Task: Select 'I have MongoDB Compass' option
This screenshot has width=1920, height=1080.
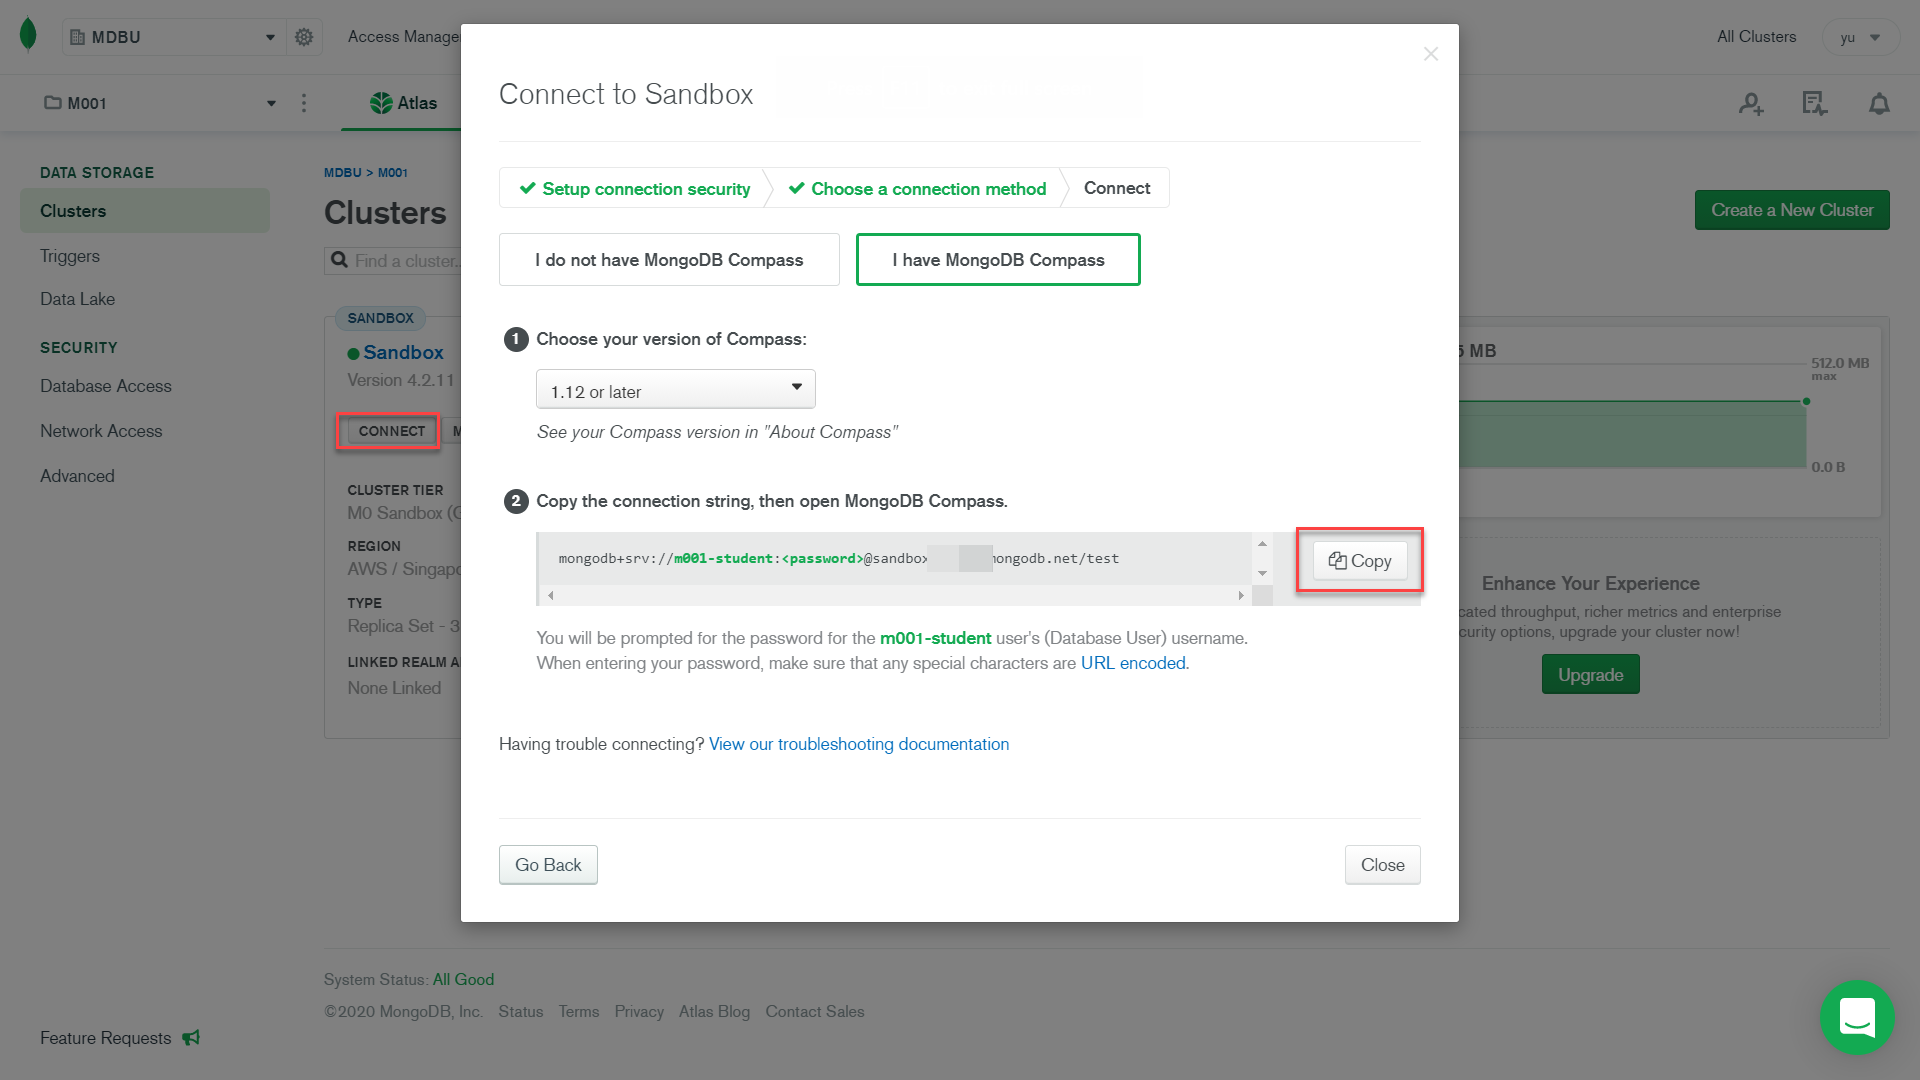Action: (x=998, y=260)
